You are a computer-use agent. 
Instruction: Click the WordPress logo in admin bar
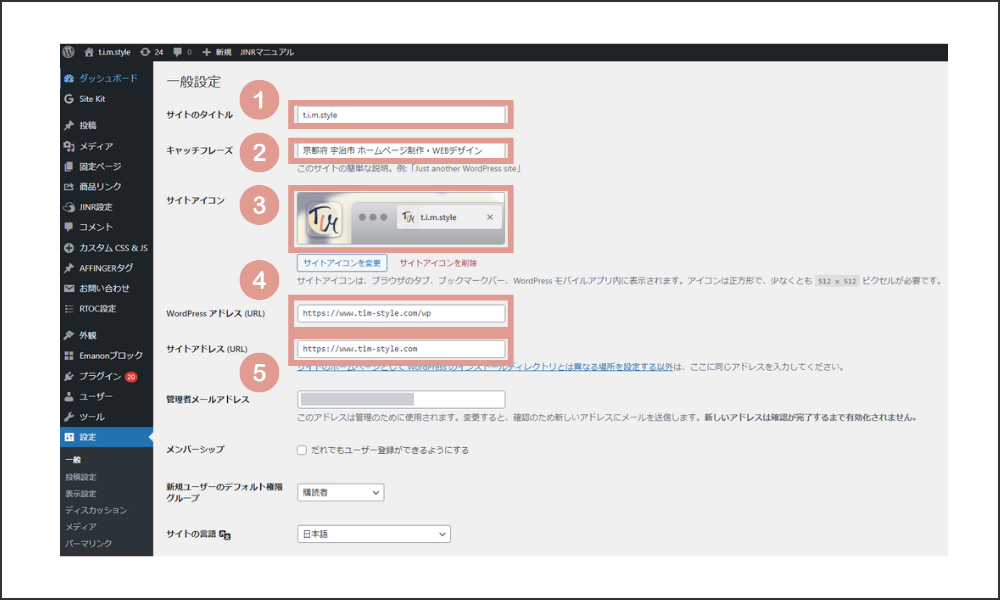[69, 52]
